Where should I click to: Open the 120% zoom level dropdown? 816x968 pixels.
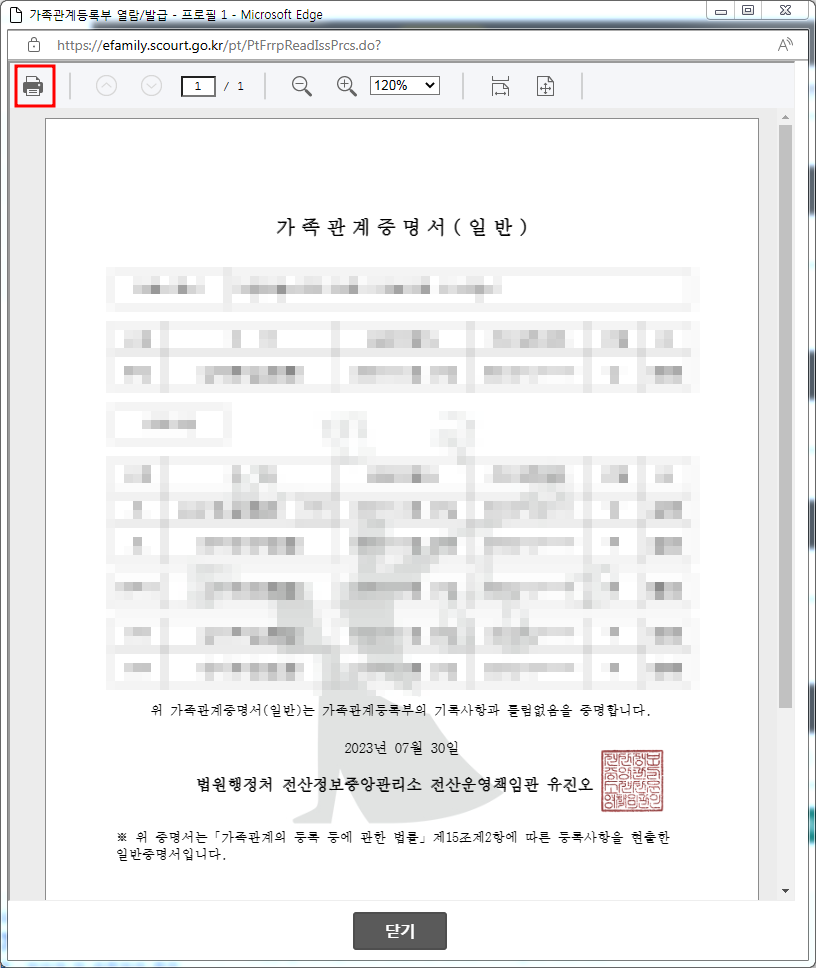coord(404,86)
